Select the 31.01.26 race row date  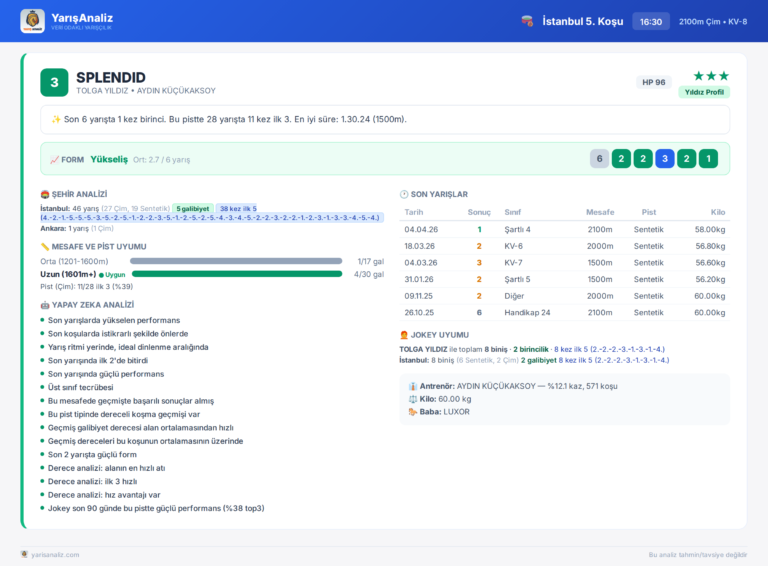[419, 280]
